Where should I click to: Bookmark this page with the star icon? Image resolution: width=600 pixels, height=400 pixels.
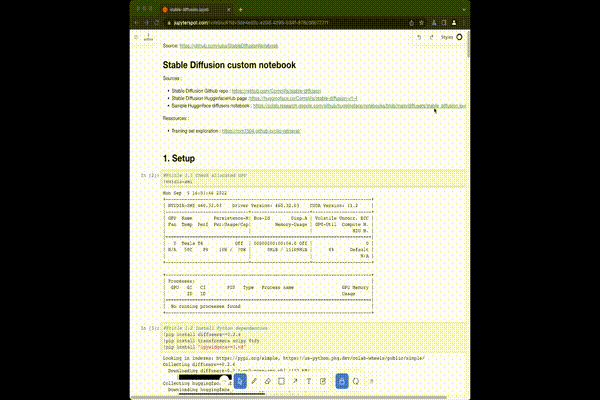click(421, 23)
